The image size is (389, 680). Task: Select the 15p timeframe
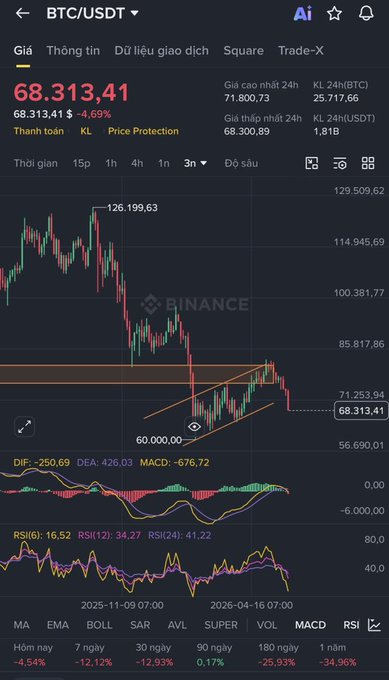pyautogui.click(x=82, y=163)
